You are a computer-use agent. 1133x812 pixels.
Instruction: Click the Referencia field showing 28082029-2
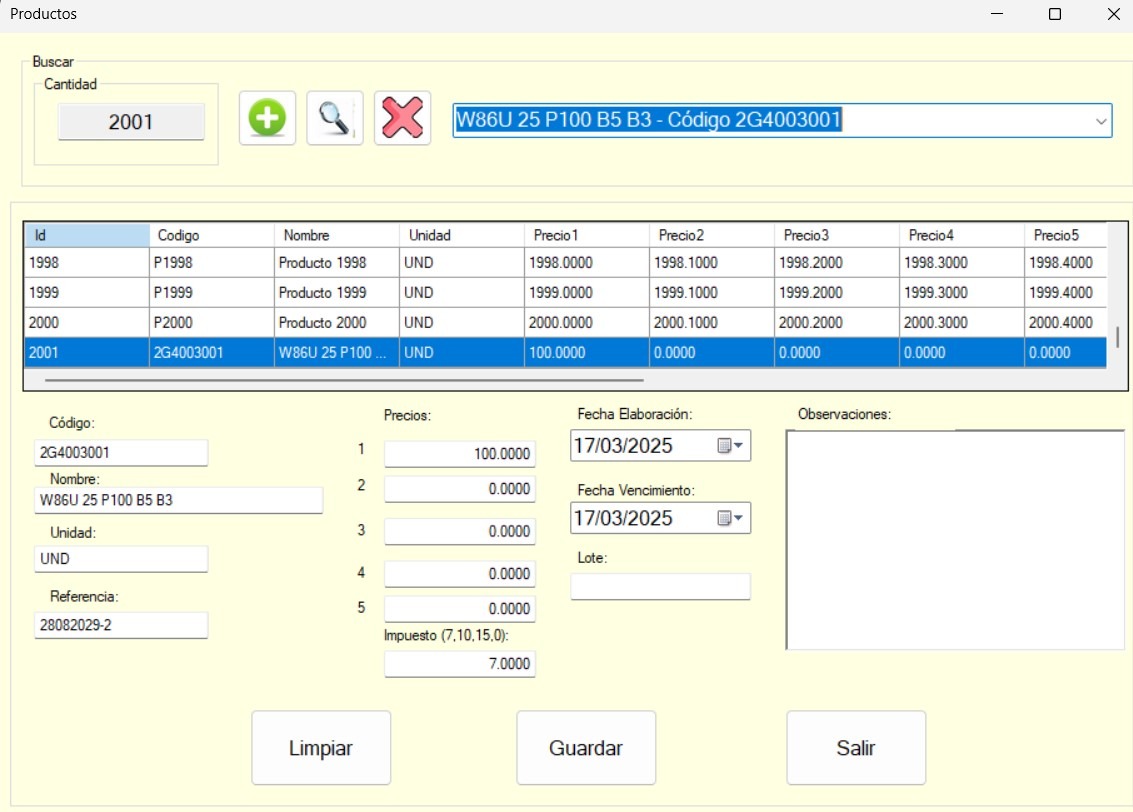coord(120,625)
